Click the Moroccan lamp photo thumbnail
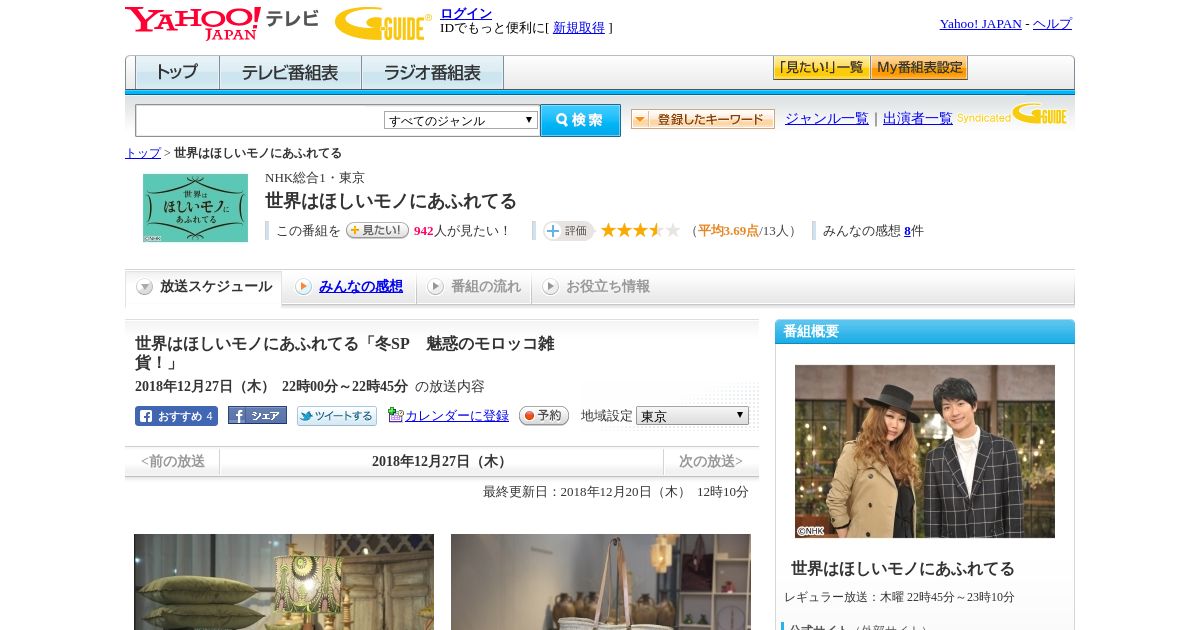Image resolution: width=1200 pixels, height=630 pixels. click(284, 582)
